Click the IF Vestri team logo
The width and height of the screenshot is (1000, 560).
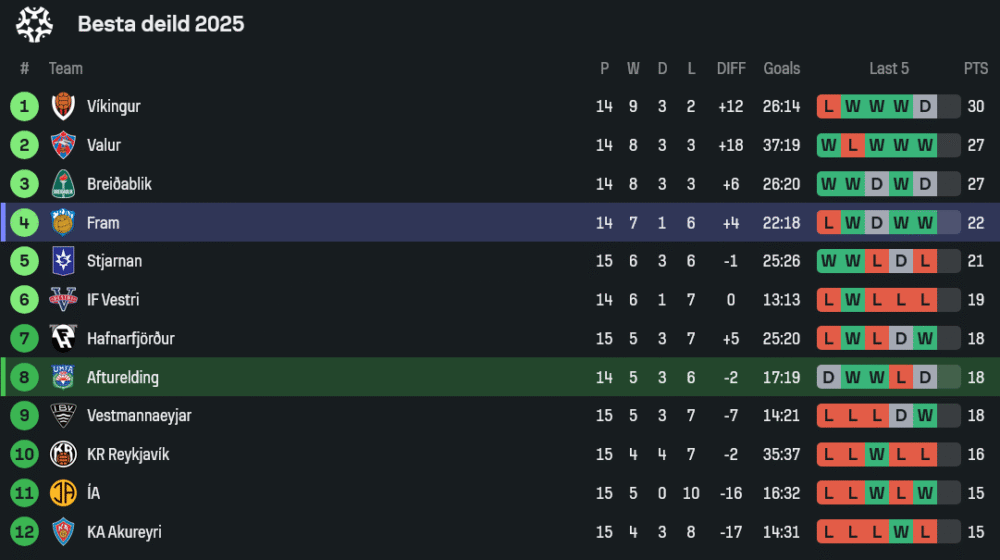[x=63, y=300]
